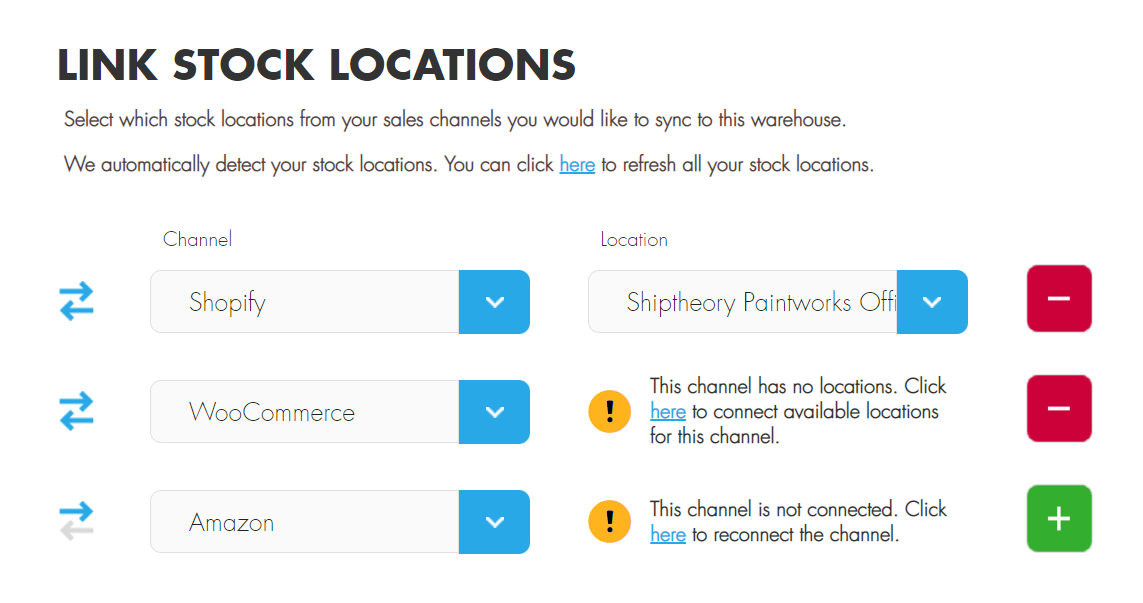Click the Link Stock Locations heading
Image resolution: width=1143 pixels, height=603 pixels.
[316, 66]
